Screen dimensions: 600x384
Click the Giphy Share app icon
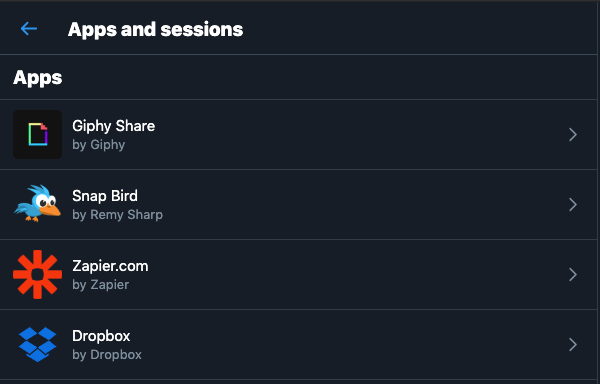pos(38,135)
